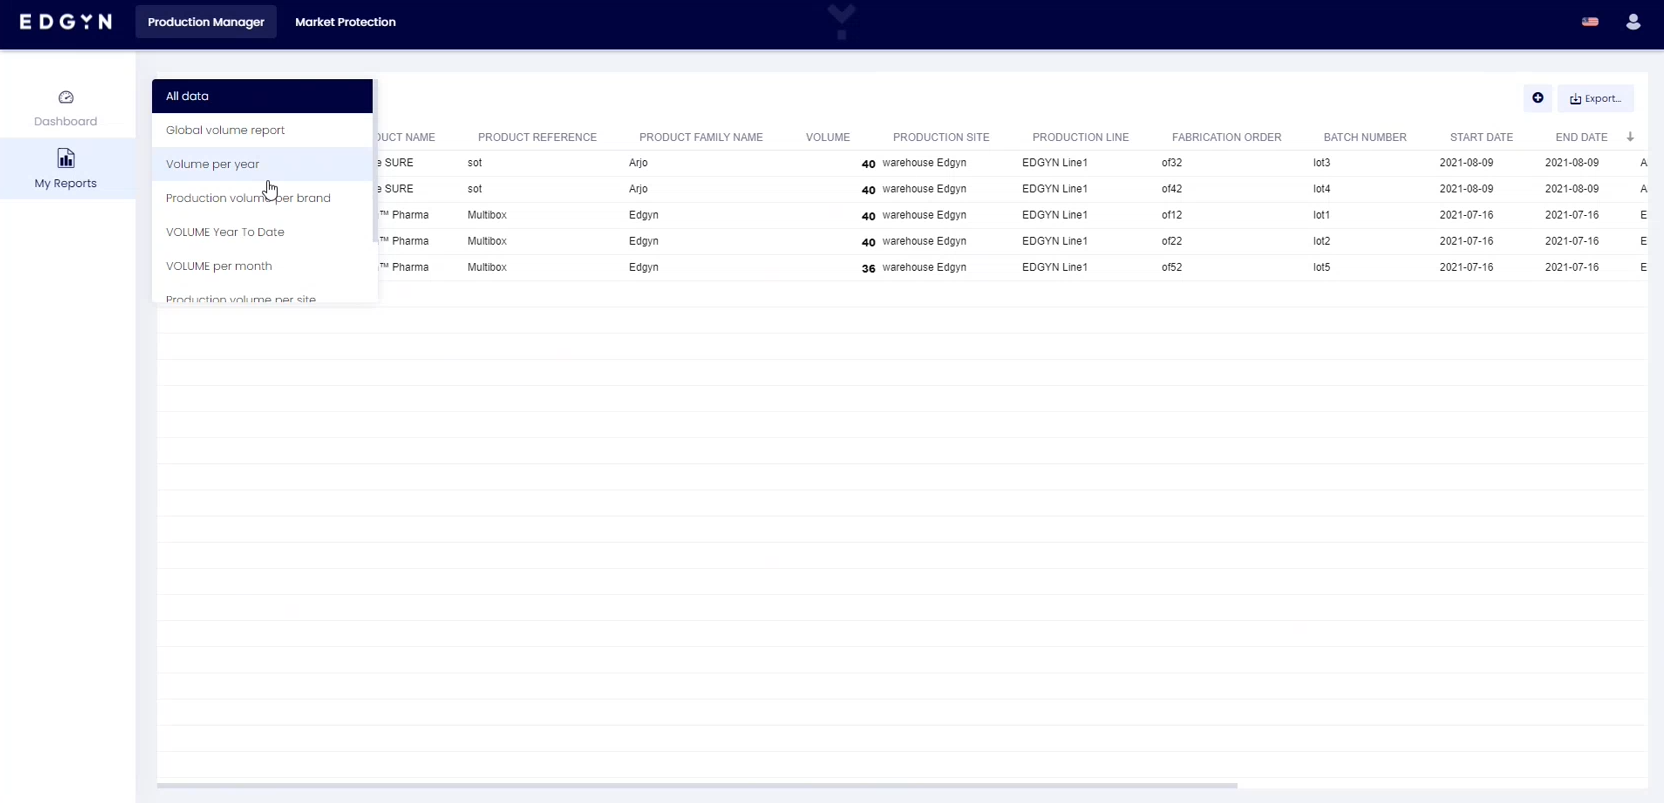1664x803 pixels.
Task: Click fabrication order of42 cell
Action: 1171,188
